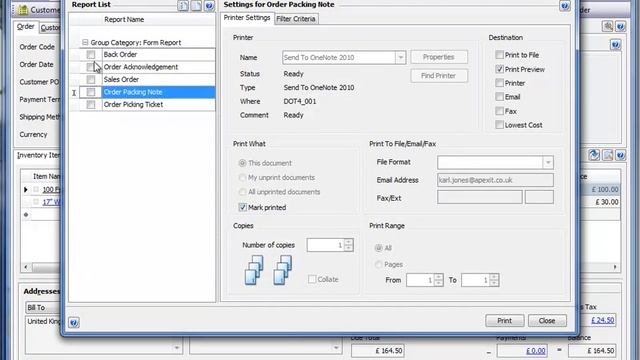Click the Fax number input field
The image size is (640, 360).
[x=480, y=197]
